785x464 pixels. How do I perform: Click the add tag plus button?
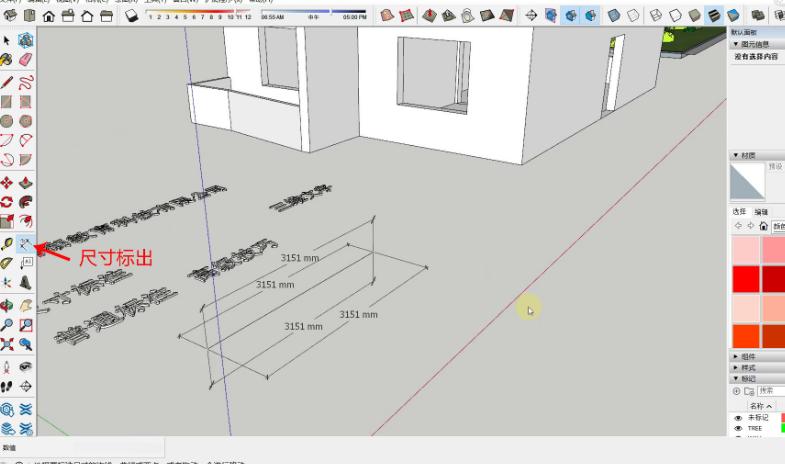point(737,391)
